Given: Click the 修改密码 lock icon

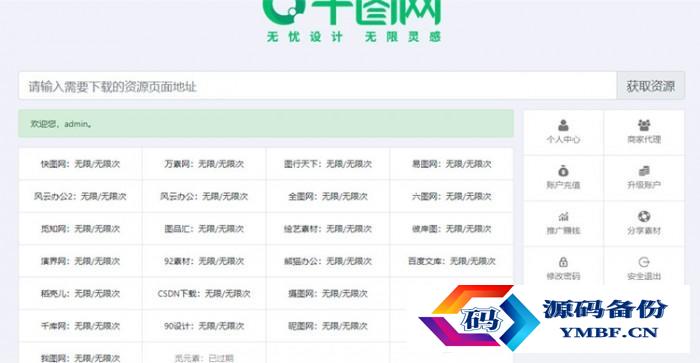Looking at the screenshot, I should [563, 262].
